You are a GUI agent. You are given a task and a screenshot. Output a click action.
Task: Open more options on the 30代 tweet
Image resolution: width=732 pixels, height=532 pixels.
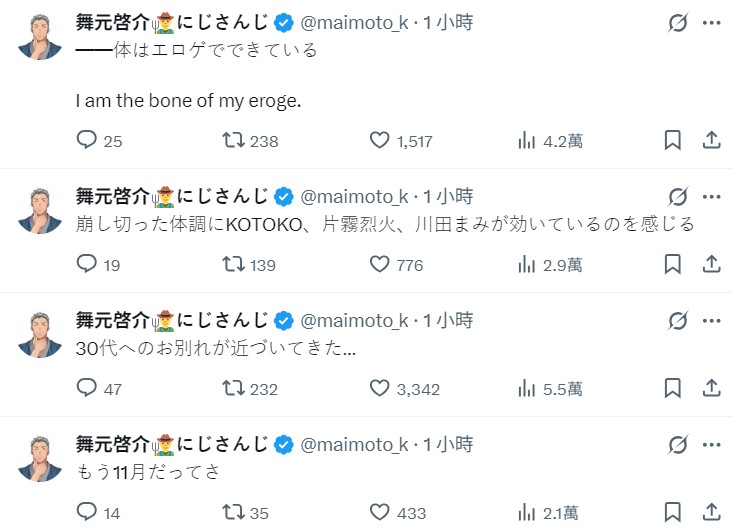(711, 321)
